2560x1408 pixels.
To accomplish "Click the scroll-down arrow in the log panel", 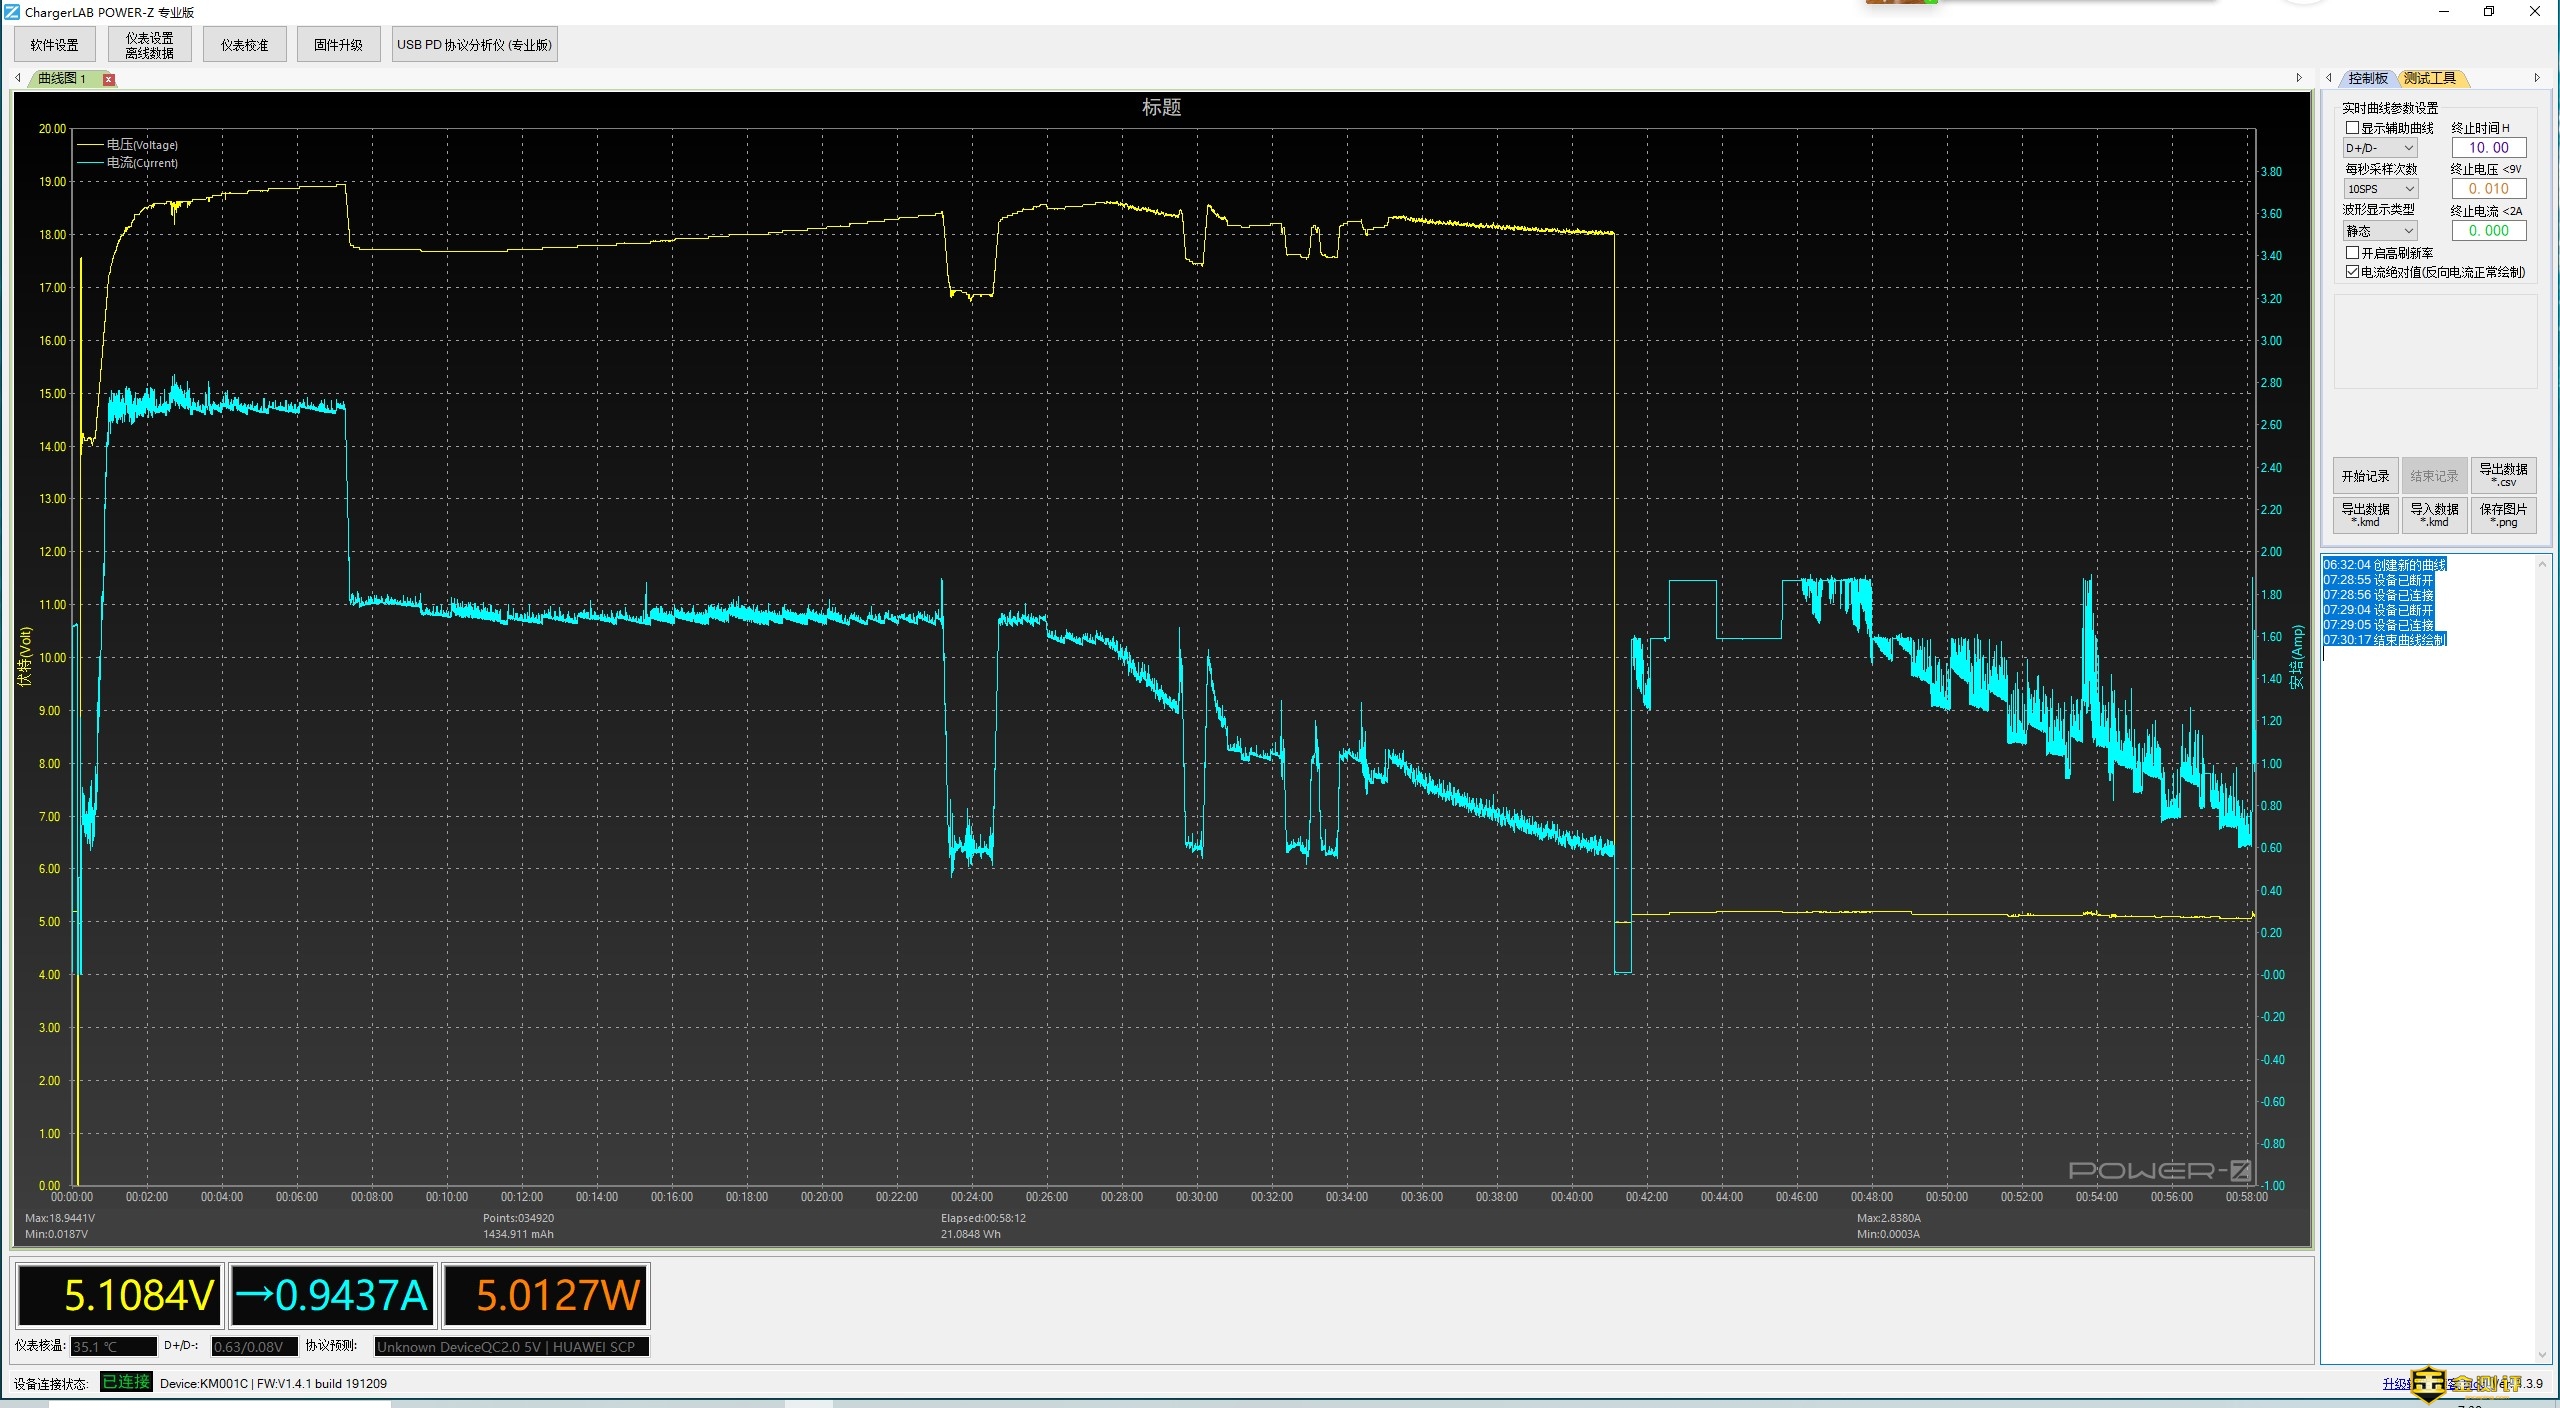I will point(2542,1355).
